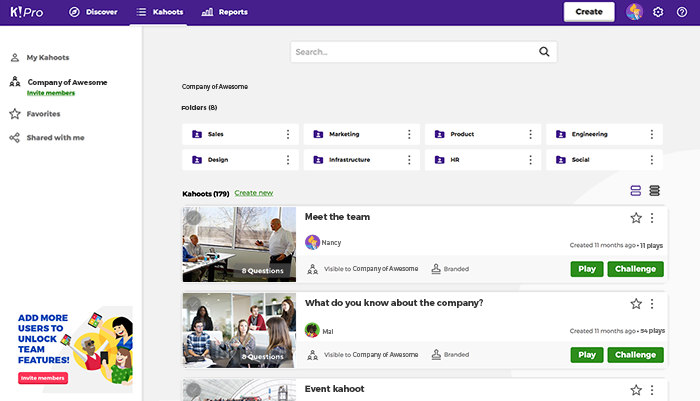Open help via the question mark icon
Viewport: 700px width, 401px height.
click(682, 12)
